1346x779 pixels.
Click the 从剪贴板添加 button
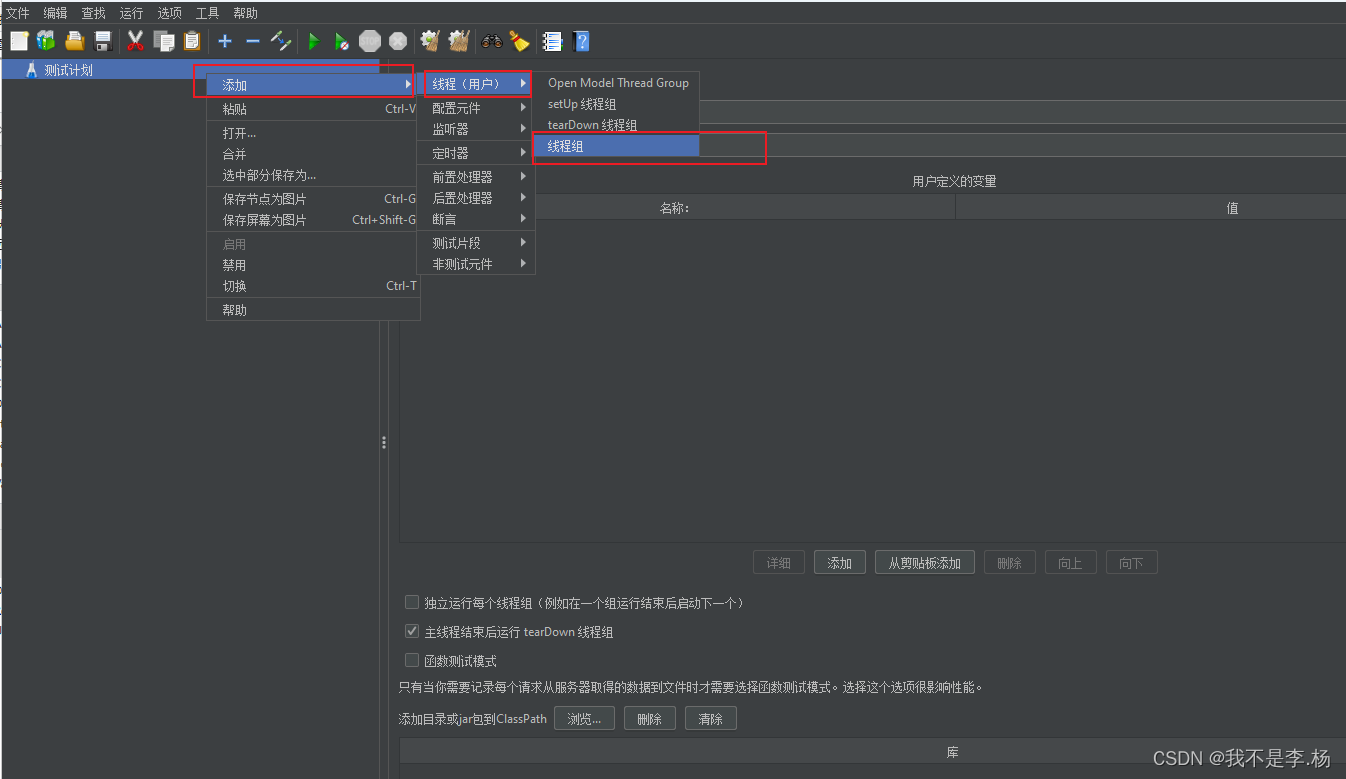tap(925, 563)
